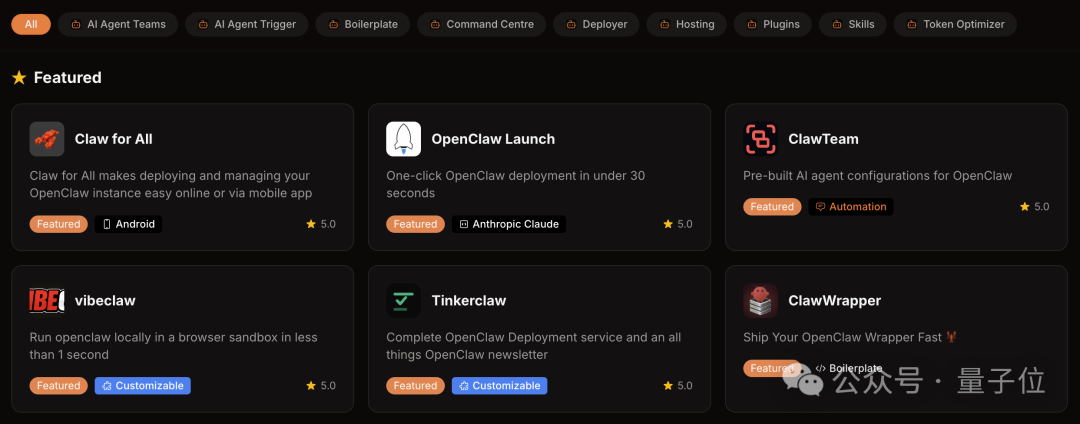Click the Anthropic Claude tag
The image size is (1080, 424).
508,225
